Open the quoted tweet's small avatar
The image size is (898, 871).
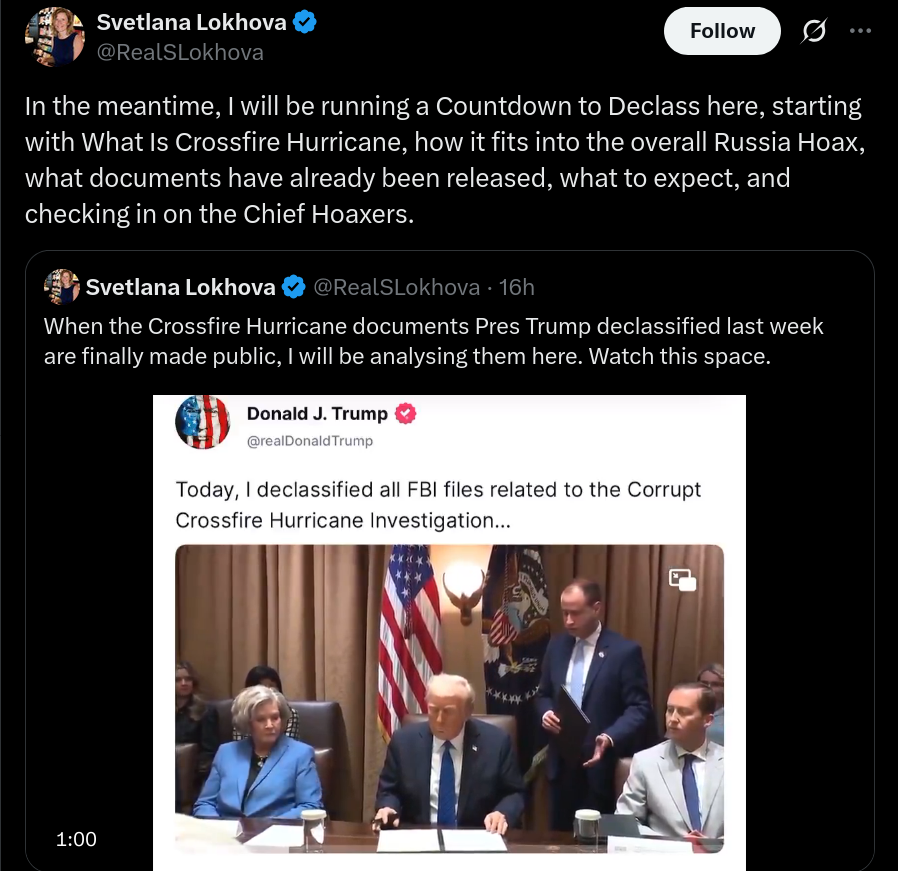61,286
